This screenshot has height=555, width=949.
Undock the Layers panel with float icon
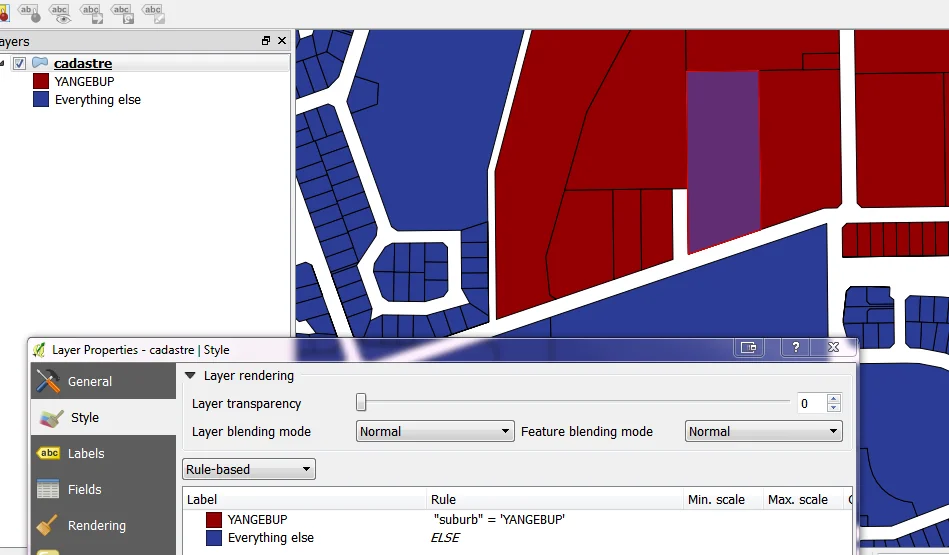click(x=266, y=41)
